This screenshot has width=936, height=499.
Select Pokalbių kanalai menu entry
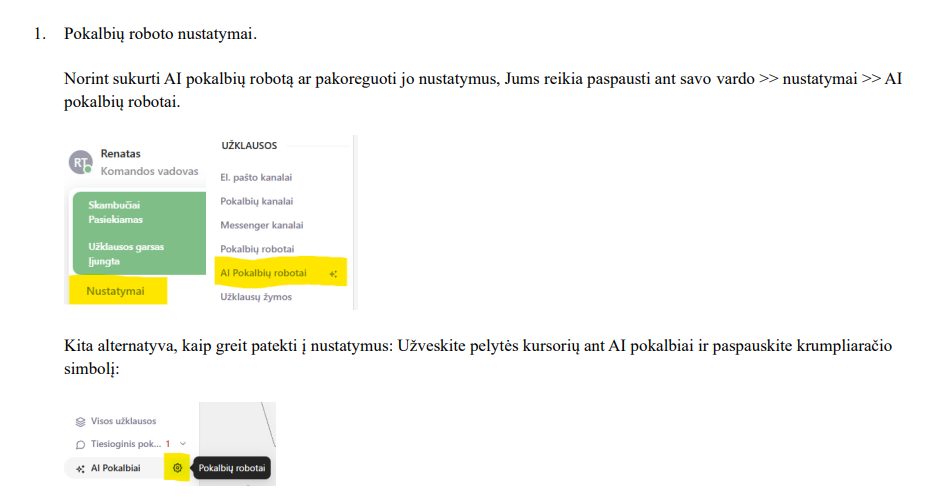257,201
